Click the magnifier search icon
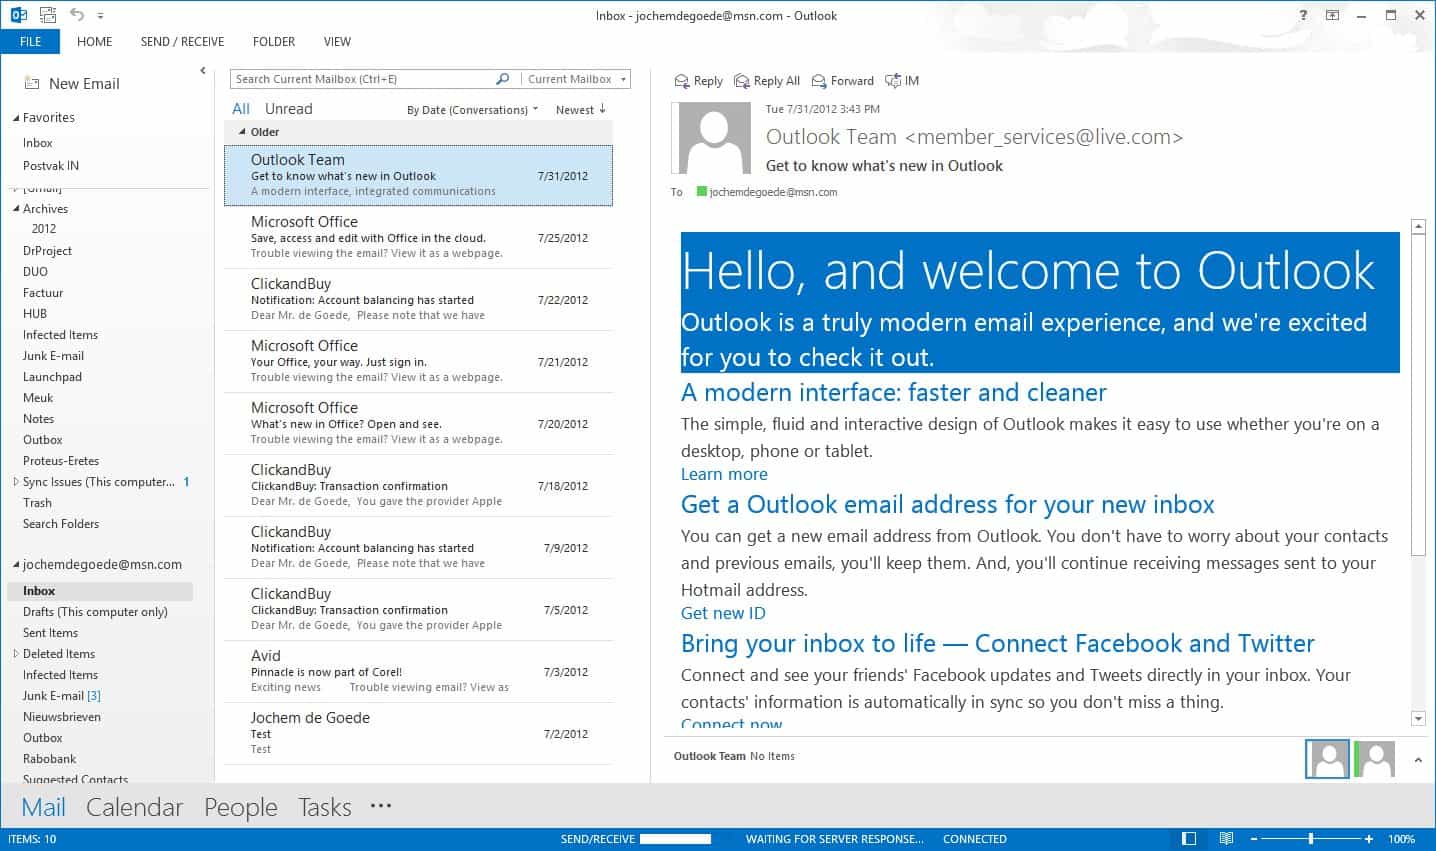This screenshot has height=851, width=1436. 503,79
